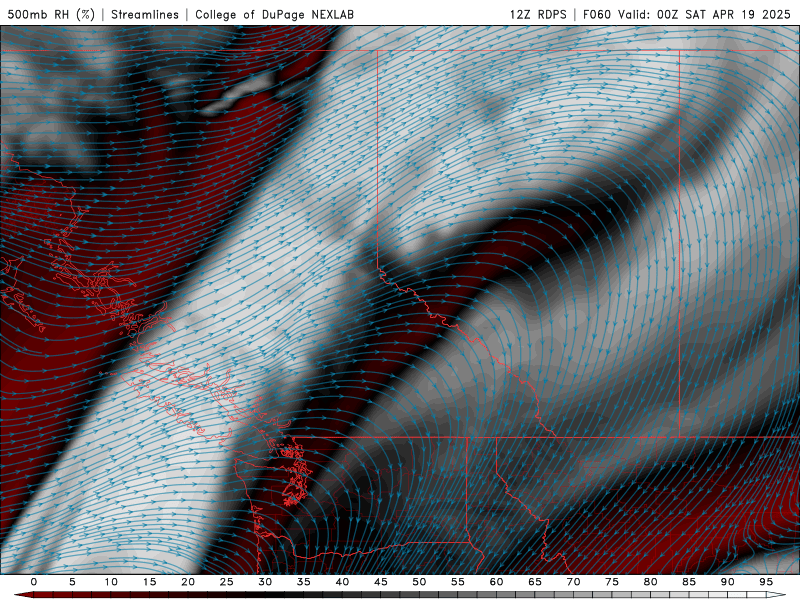Screen dimensions: 800x600
Task: Click the '5' colorbar scale label
Action: (72, 582)
